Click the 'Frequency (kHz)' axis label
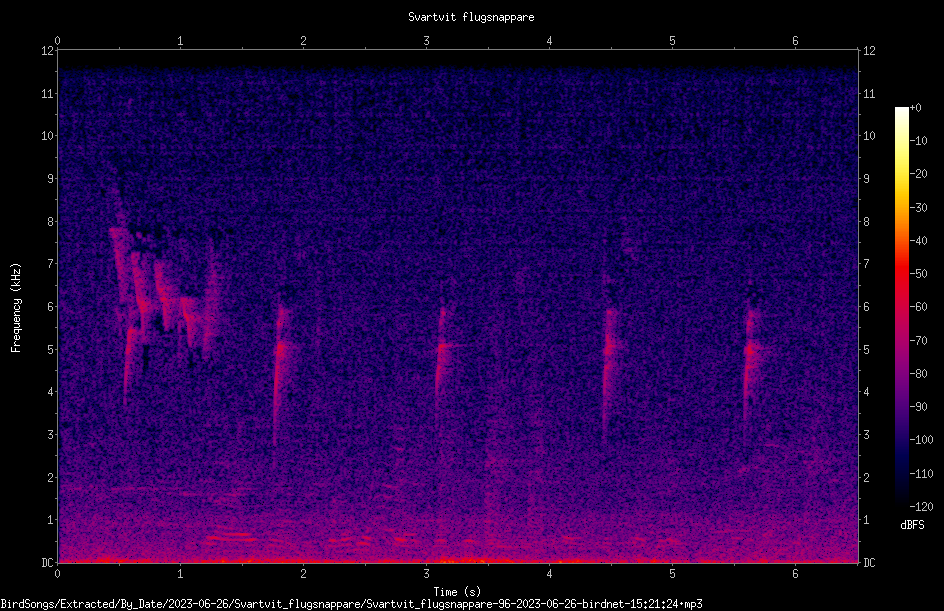Screen dimensions: 944x611 coord(16,308)
